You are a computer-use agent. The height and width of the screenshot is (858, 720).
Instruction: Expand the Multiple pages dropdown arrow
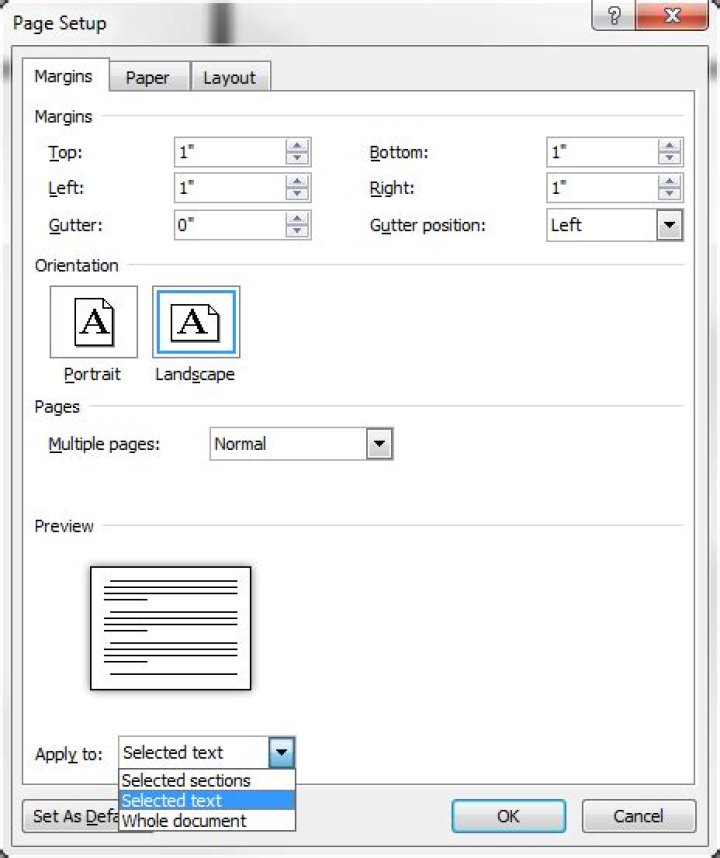tap(379, 444)
